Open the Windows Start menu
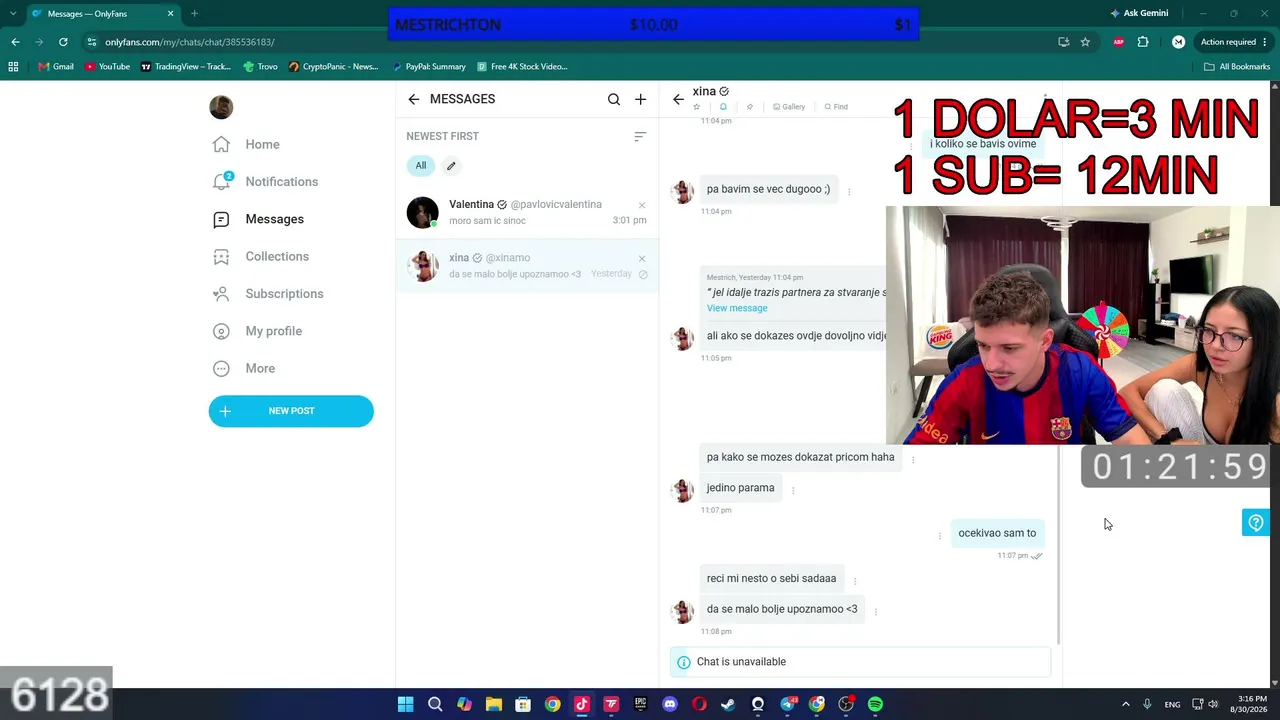Screen dimensions: 1280x720 tap(405, 704)
